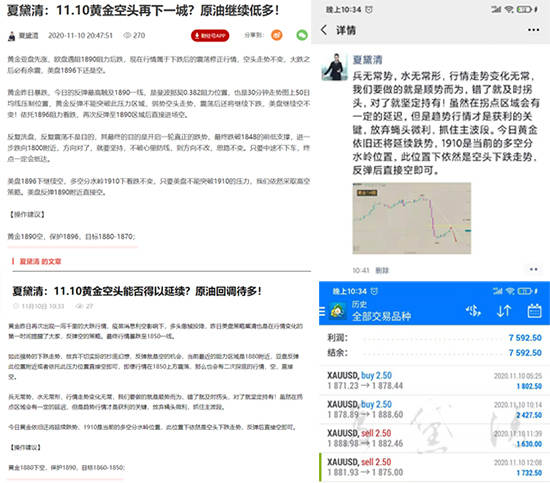
Task: Click the article timestamp 2020-11-10 20:47:51
Action: point(80,35)
